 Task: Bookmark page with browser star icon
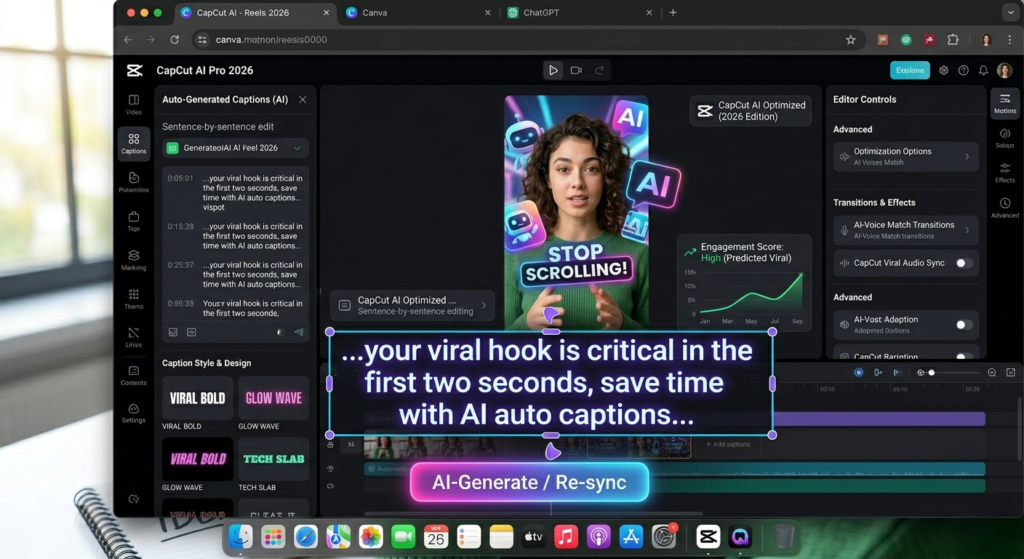(850, 40)
